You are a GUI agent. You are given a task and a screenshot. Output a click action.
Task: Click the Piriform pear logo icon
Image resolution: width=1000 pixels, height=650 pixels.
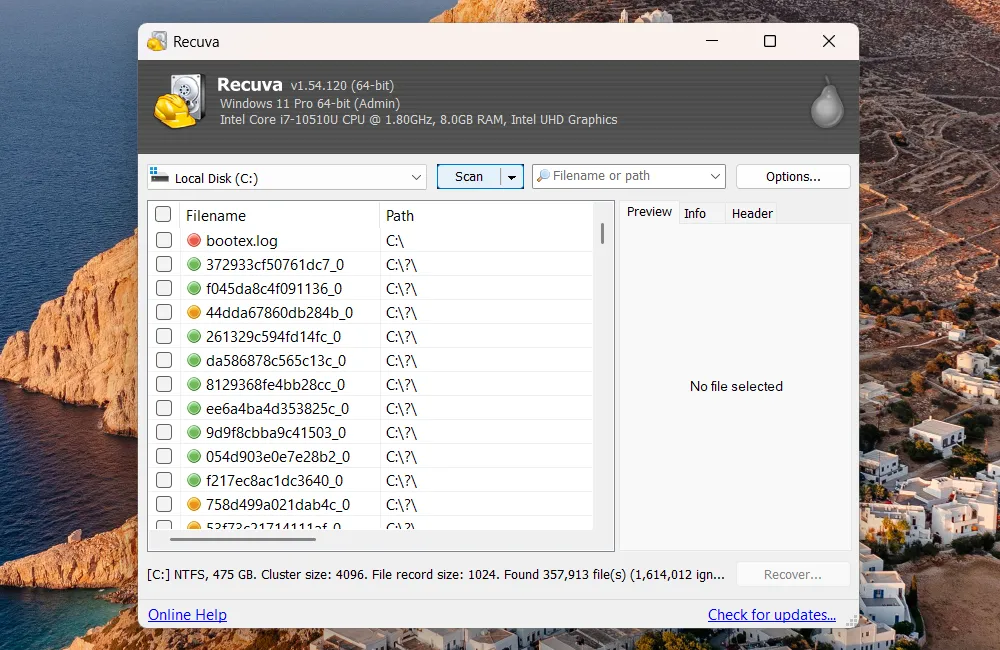click(826, 102)
